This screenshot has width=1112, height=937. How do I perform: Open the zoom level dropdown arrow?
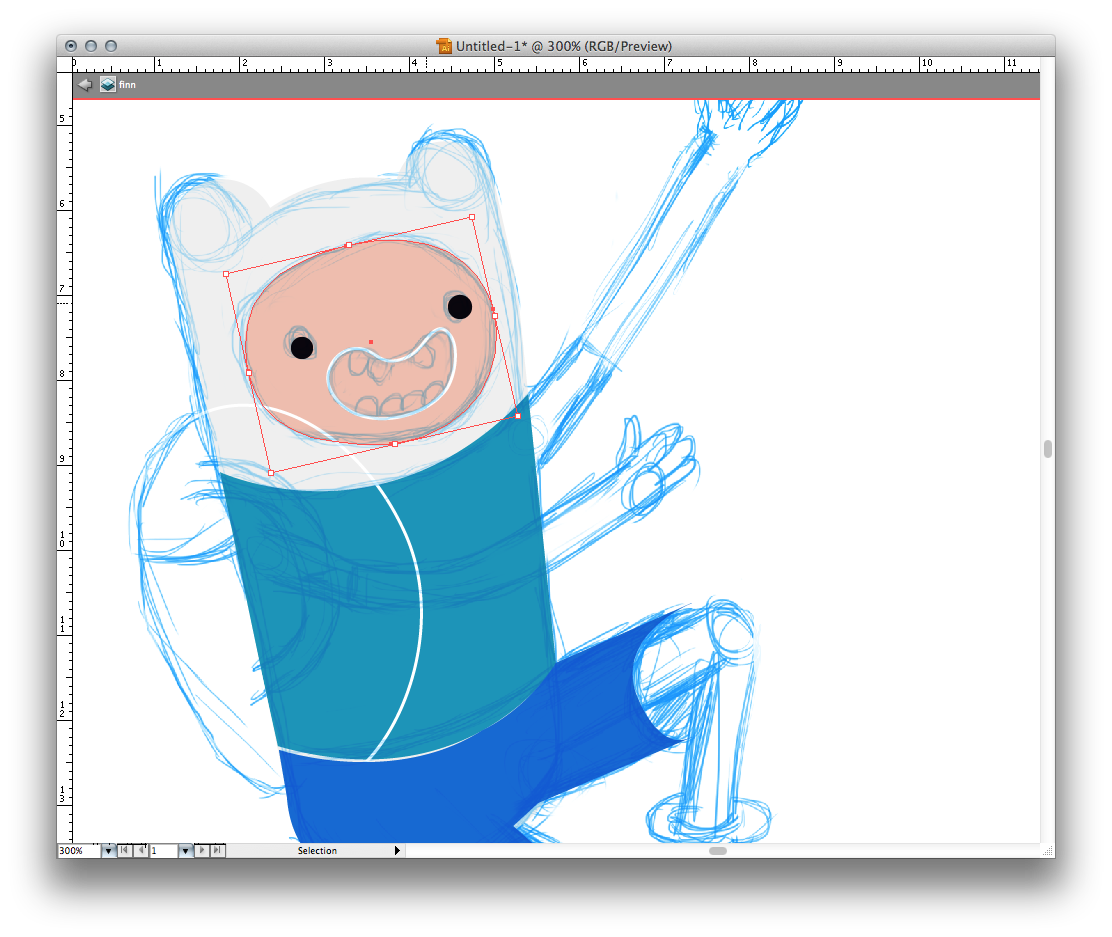[x=107, y=851]
